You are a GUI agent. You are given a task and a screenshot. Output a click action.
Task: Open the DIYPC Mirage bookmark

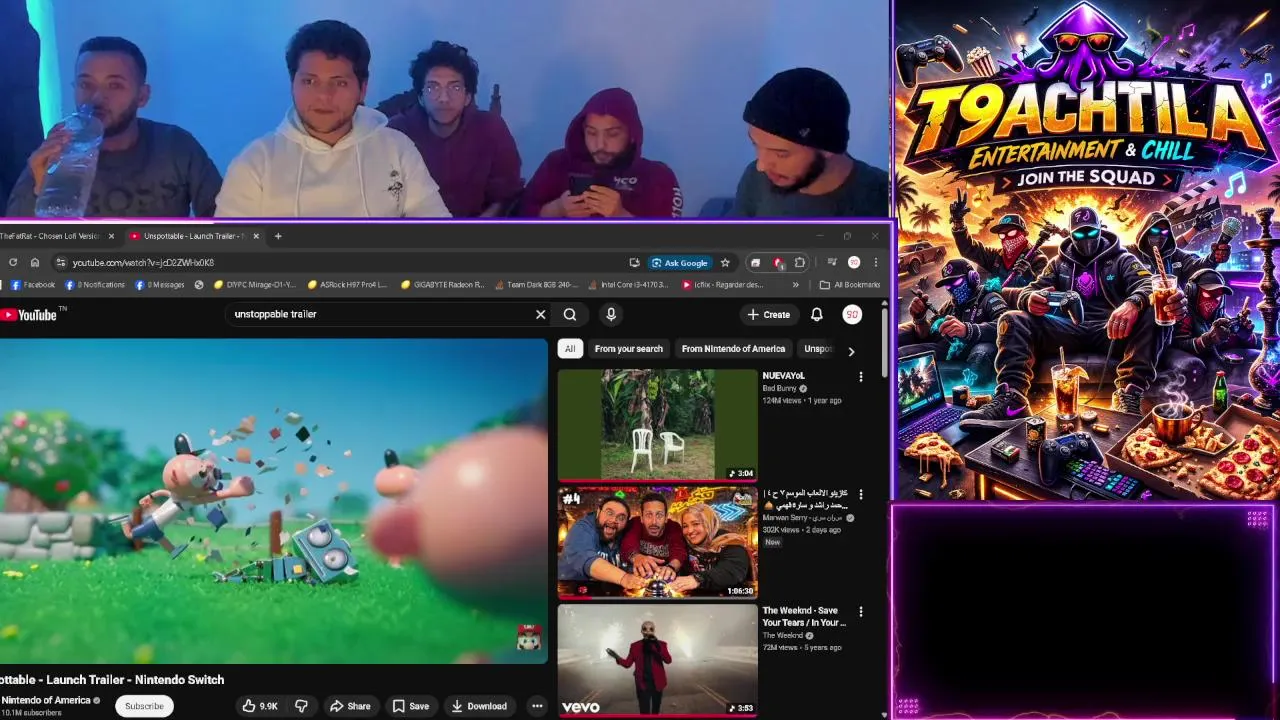click(255, 285)
